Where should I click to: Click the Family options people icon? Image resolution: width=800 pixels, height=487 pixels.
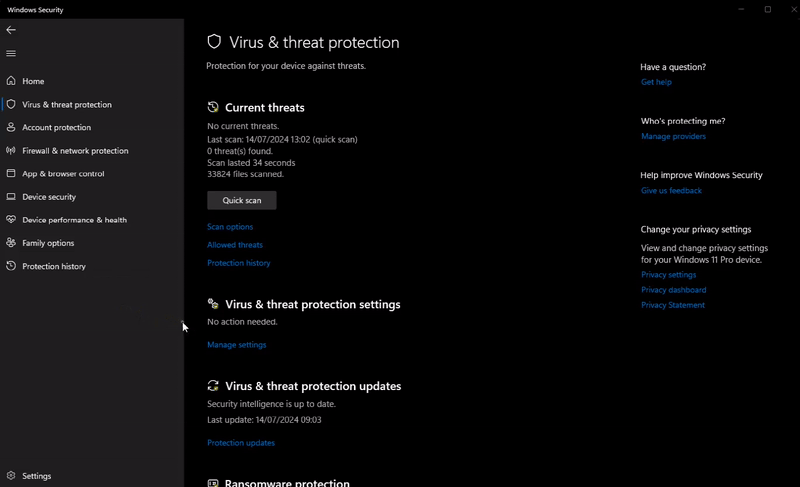11,243
